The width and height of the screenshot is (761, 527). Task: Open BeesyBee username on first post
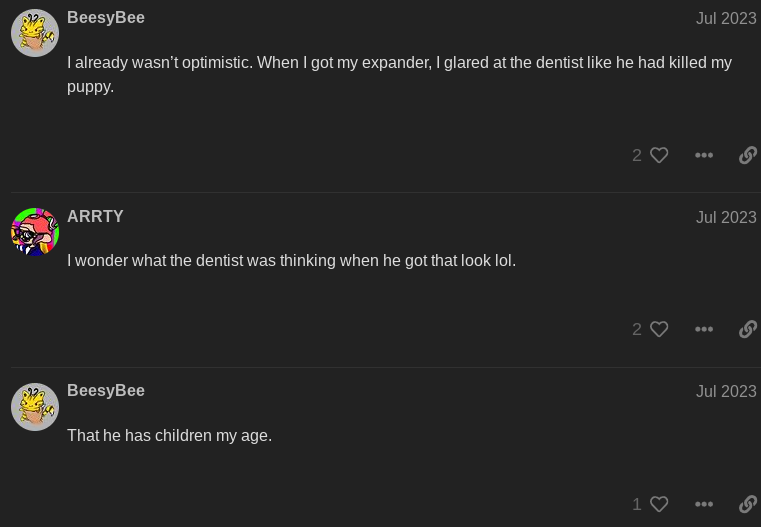(106, 18)
